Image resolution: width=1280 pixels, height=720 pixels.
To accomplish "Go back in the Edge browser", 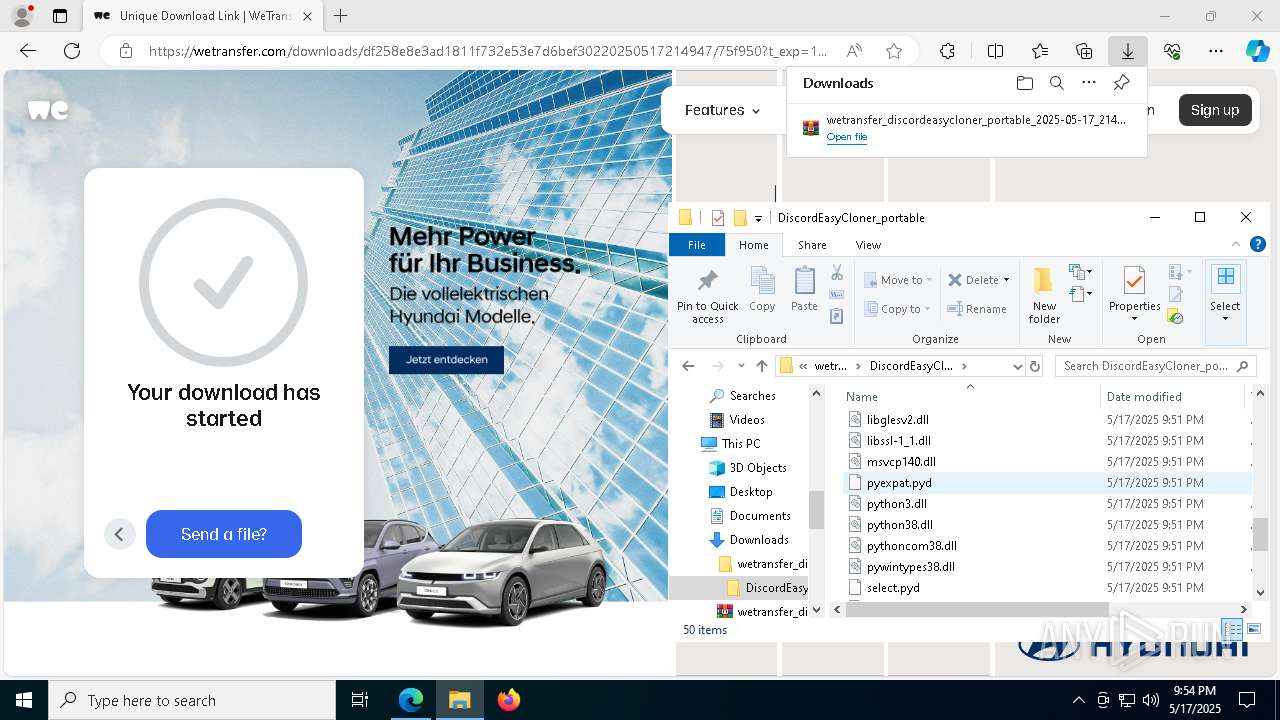I will tap(28, 51).
